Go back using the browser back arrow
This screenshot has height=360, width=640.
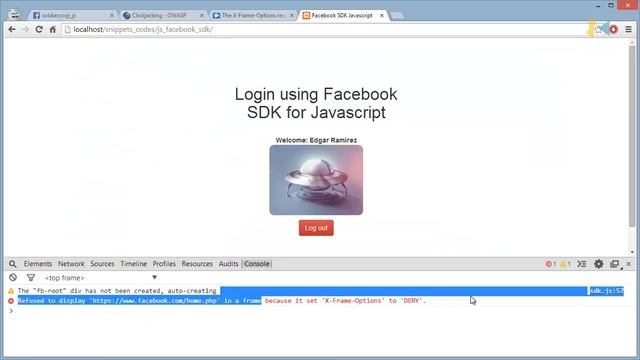(x=12, y=29)
